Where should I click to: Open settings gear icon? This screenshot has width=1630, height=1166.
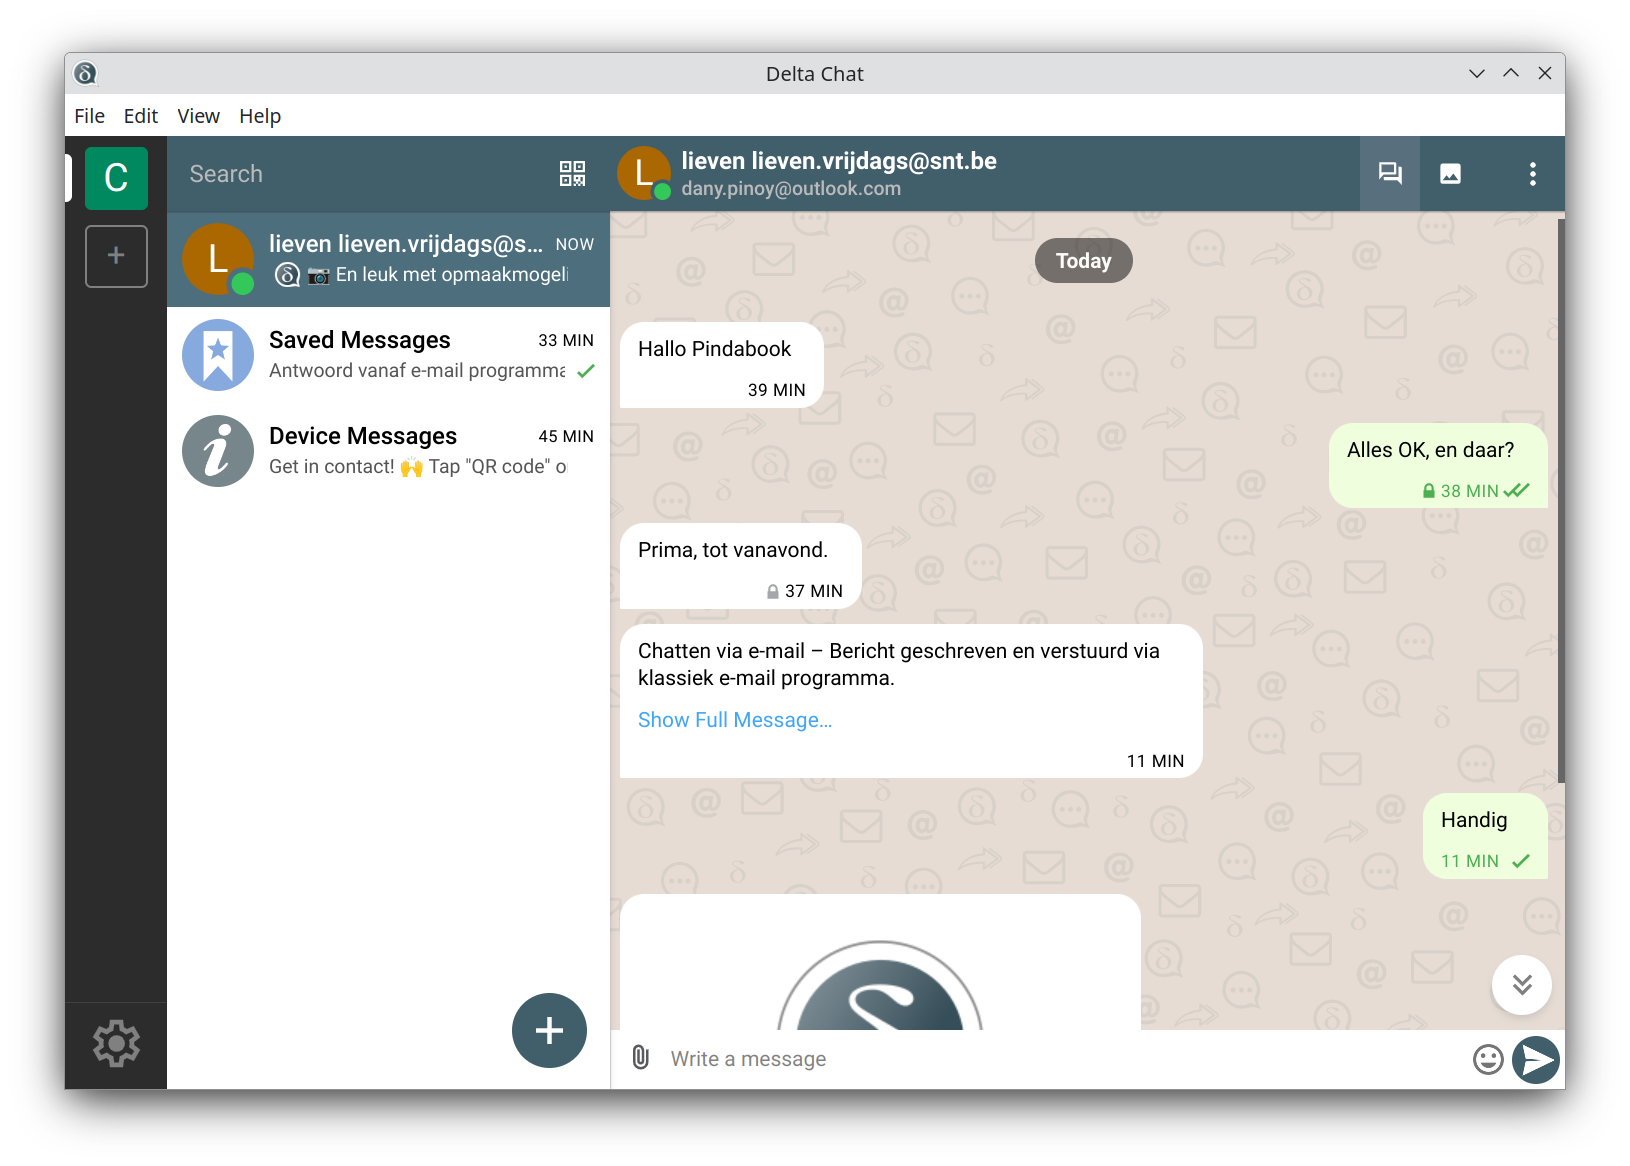point(116,1043)
